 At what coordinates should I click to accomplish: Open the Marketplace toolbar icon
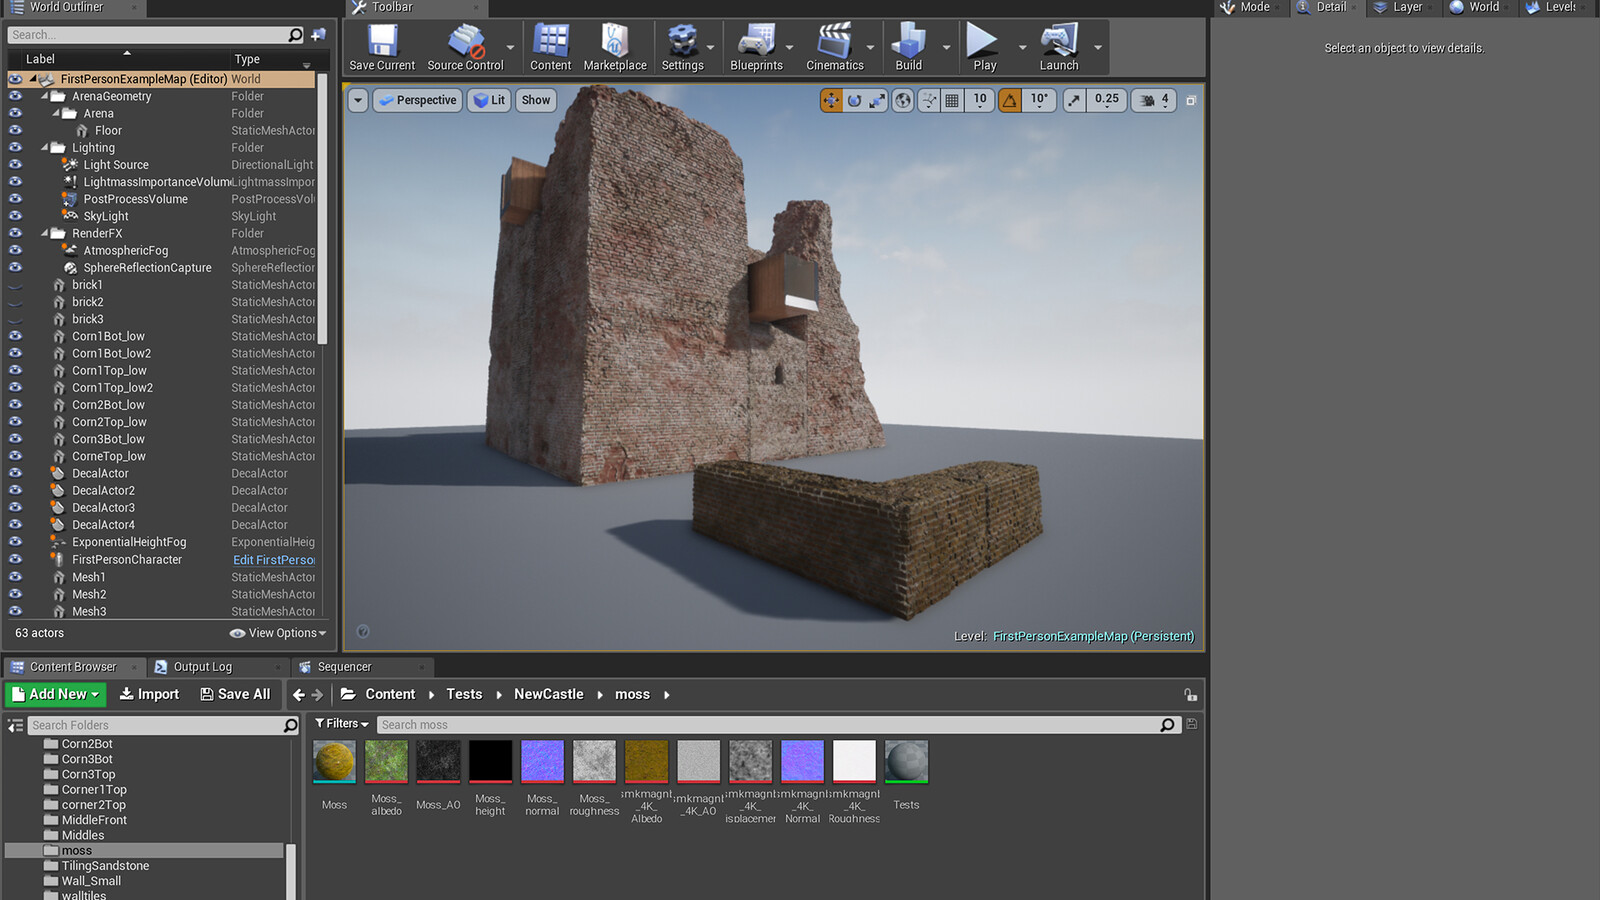point(615,47)
